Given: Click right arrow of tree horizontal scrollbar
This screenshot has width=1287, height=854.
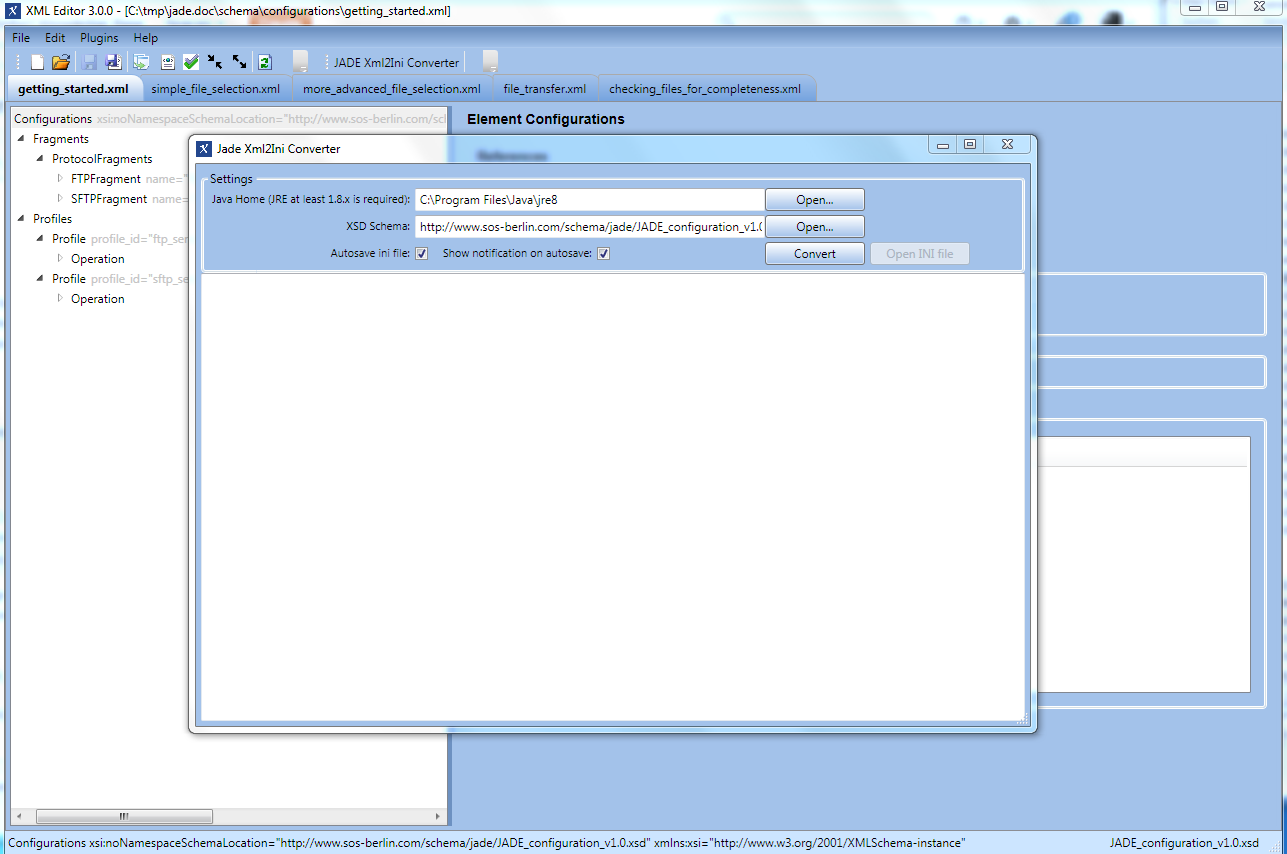Looking at the screenshot, I should 438,816.
